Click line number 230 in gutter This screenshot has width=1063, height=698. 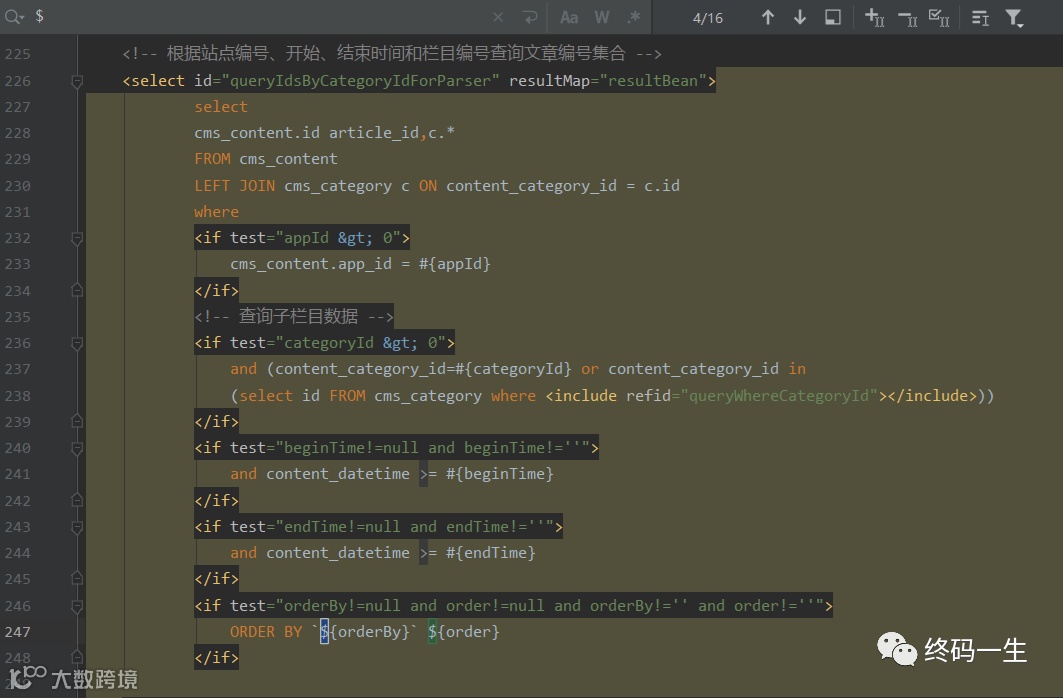[x=18, y=186]
